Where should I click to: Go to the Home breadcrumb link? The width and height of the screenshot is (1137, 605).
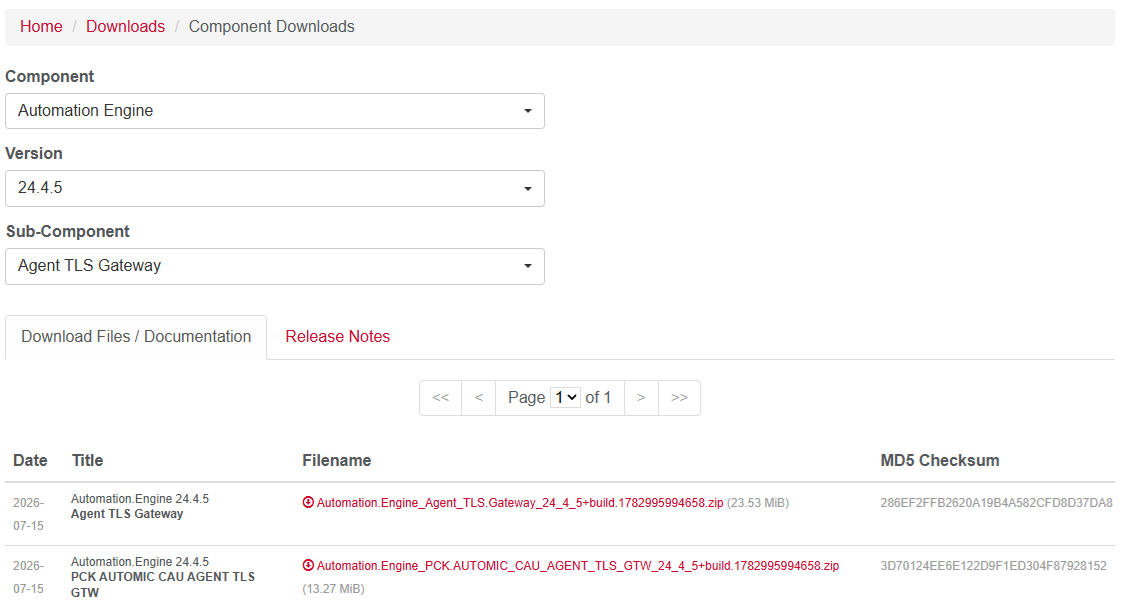(41, 26)
